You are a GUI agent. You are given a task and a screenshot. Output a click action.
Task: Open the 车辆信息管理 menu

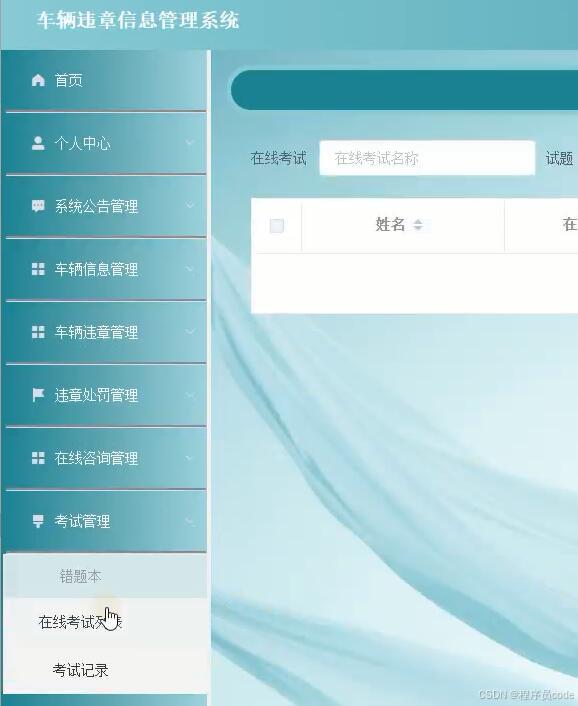[106, 269]
